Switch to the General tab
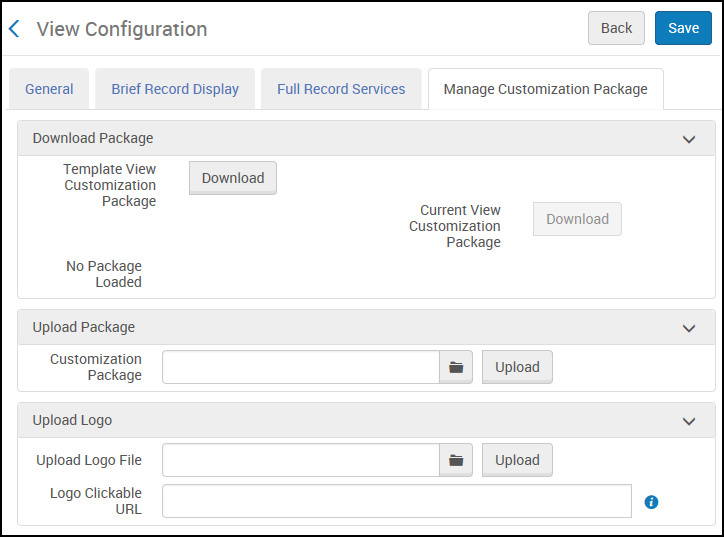Image resolution: width=724 pixels, height=537 pixels. [x=49, y=89]
